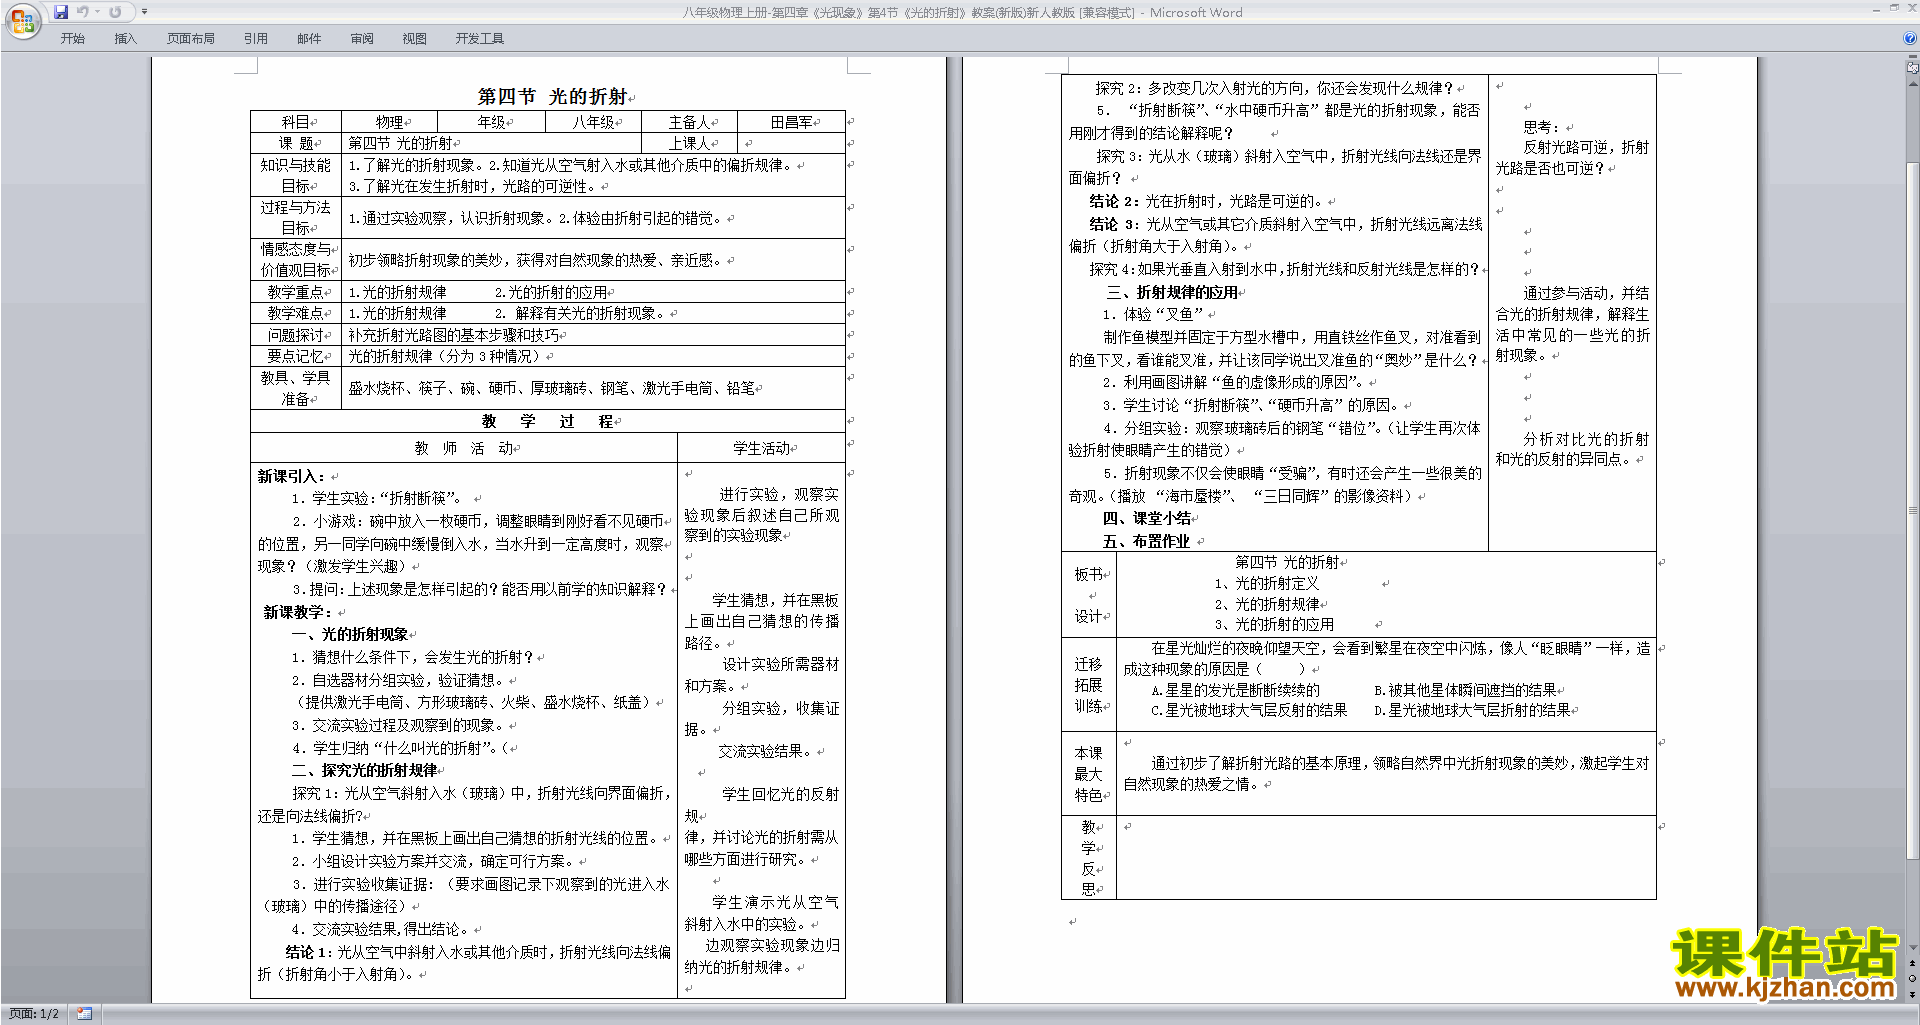Open the 引用 ribbon tab

click(x=256, y=39)
